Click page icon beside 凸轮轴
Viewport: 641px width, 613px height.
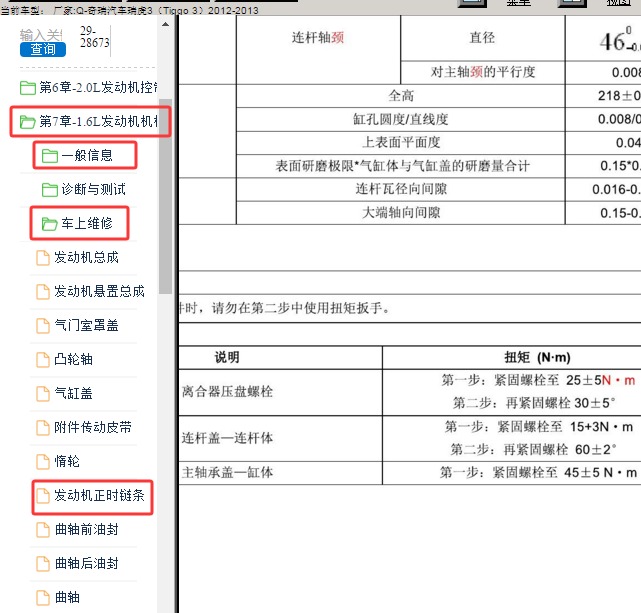43,360
